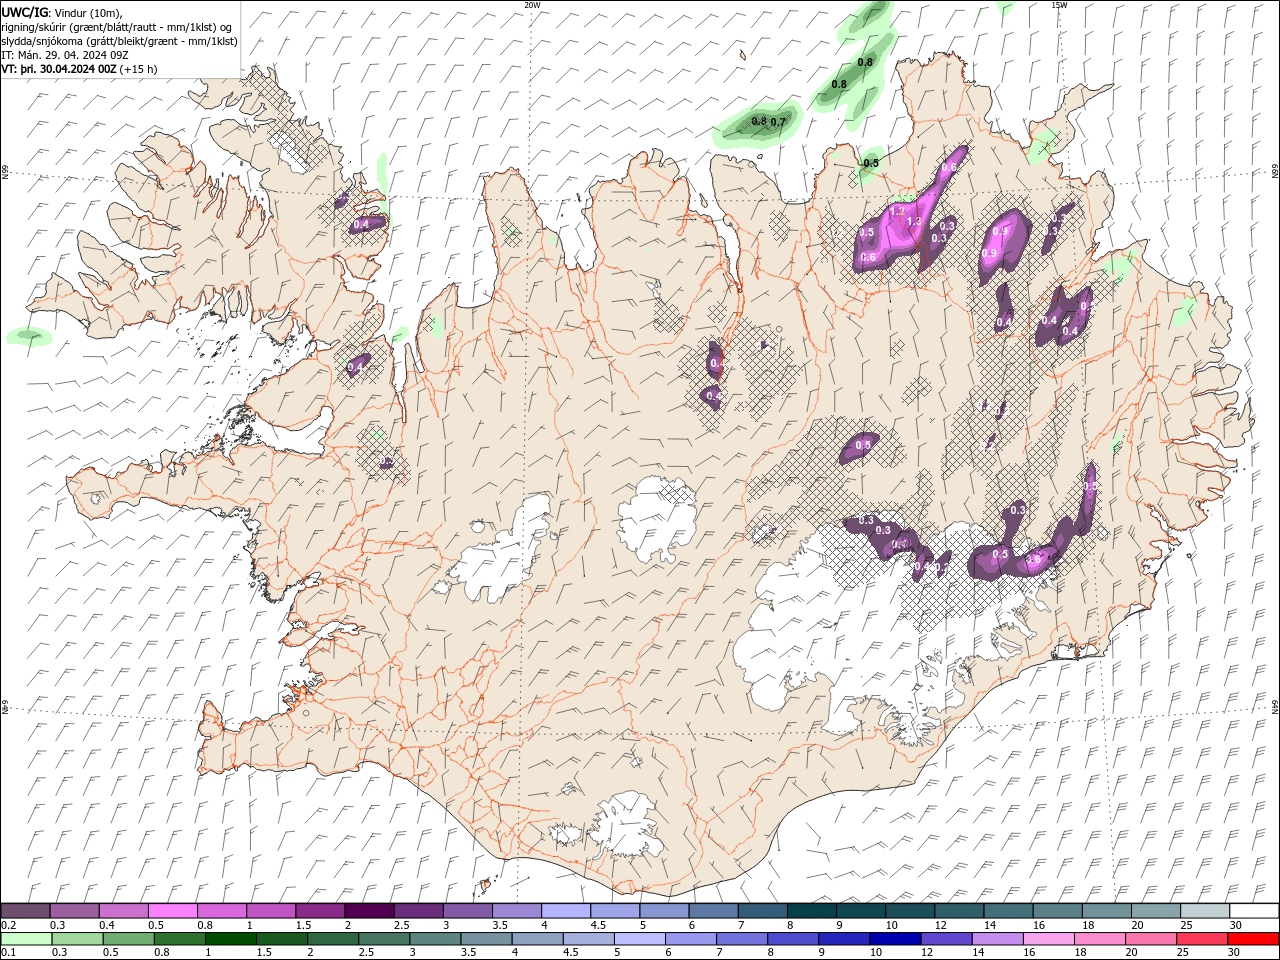The height and width of the screenshot is (960, 1280).
Task: Click the deep blue rain-legend swatch labeled 10
Action: 894,939
